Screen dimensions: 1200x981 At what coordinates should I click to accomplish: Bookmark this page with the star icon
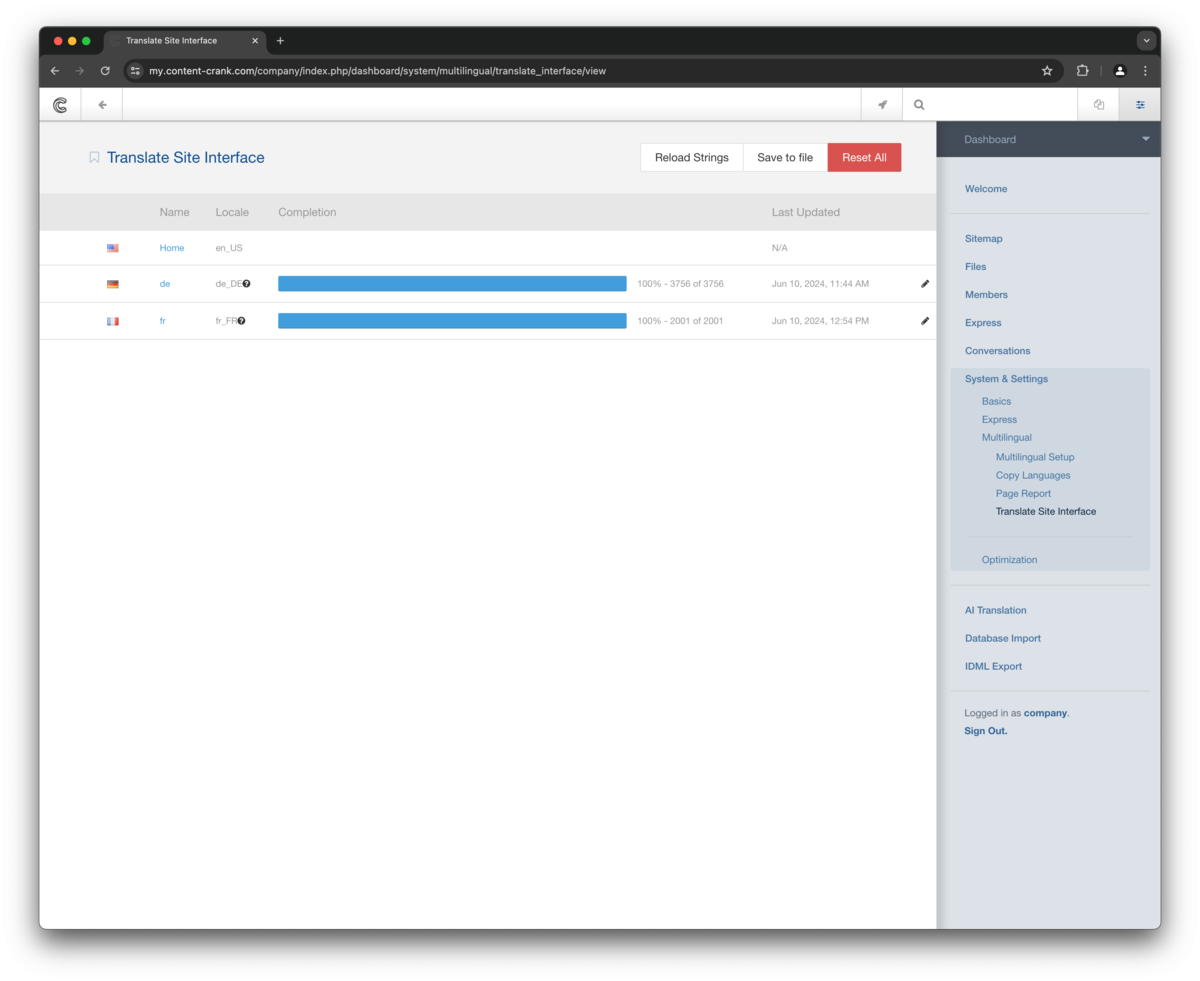coord(1047,71)
